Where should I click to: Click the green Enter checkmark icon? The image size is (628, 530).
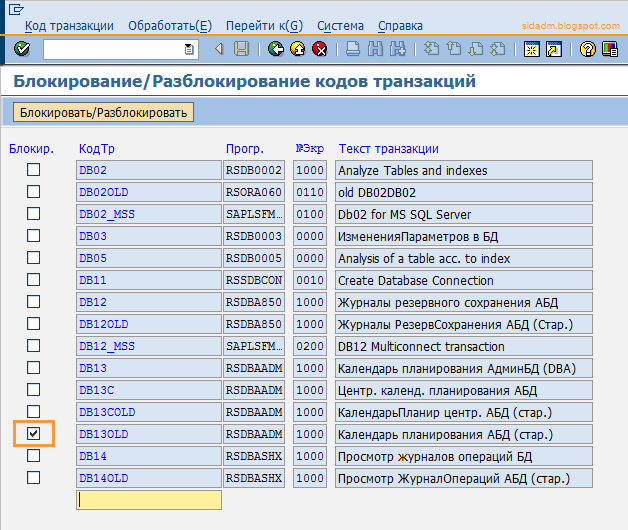pyautogui.click(x=22, y=49)
